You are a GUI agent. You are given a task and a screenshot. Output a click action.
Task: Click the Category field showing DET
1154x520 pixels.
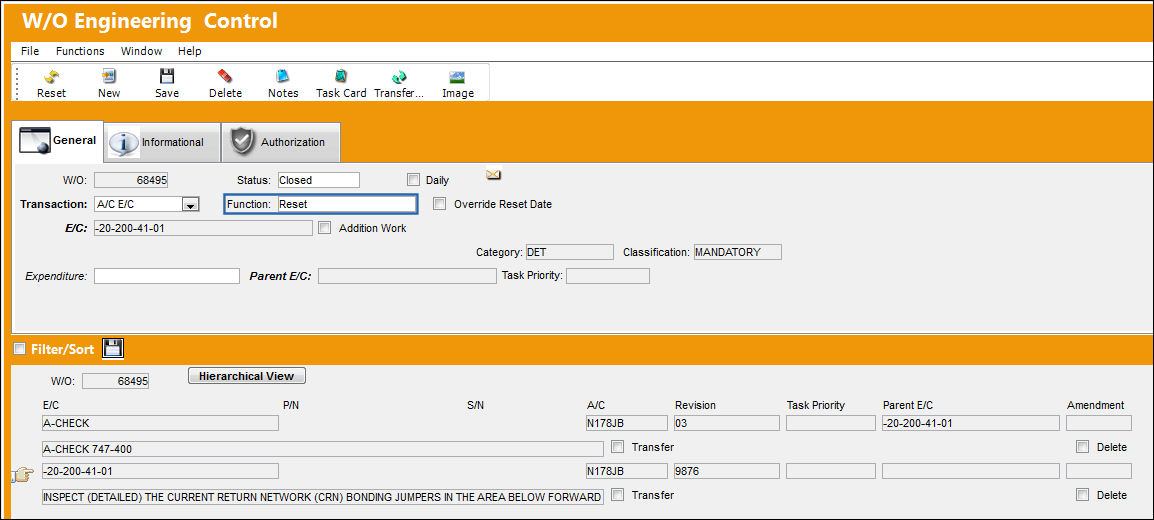(x=569, y=252)
